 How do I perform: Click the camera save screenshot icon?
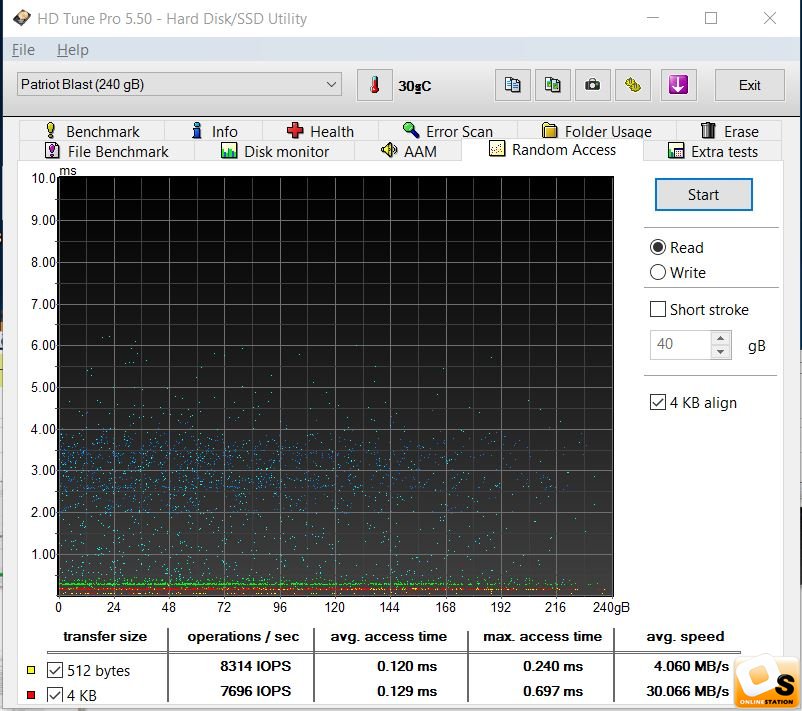592,85
